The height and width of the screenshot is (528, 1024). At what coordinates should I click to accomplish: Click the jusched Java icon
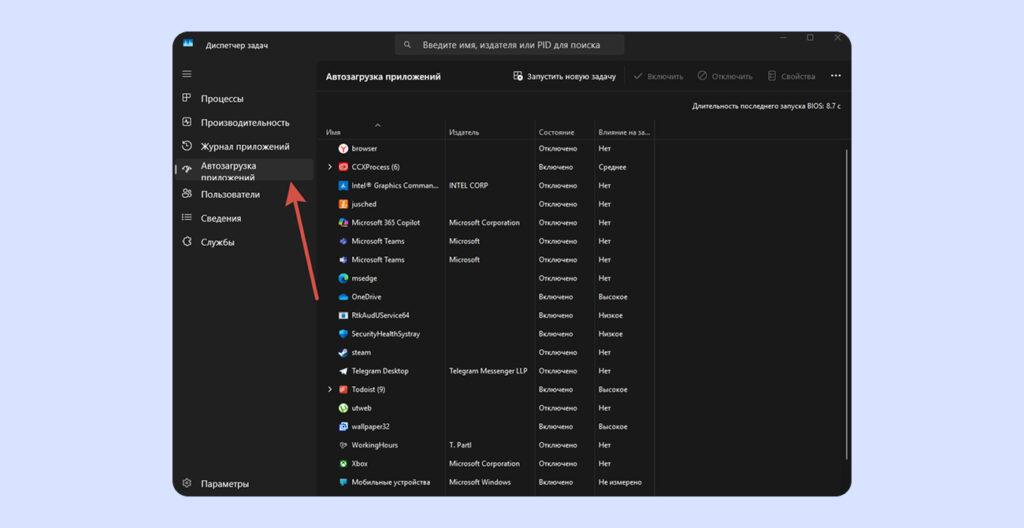point(344,204)
